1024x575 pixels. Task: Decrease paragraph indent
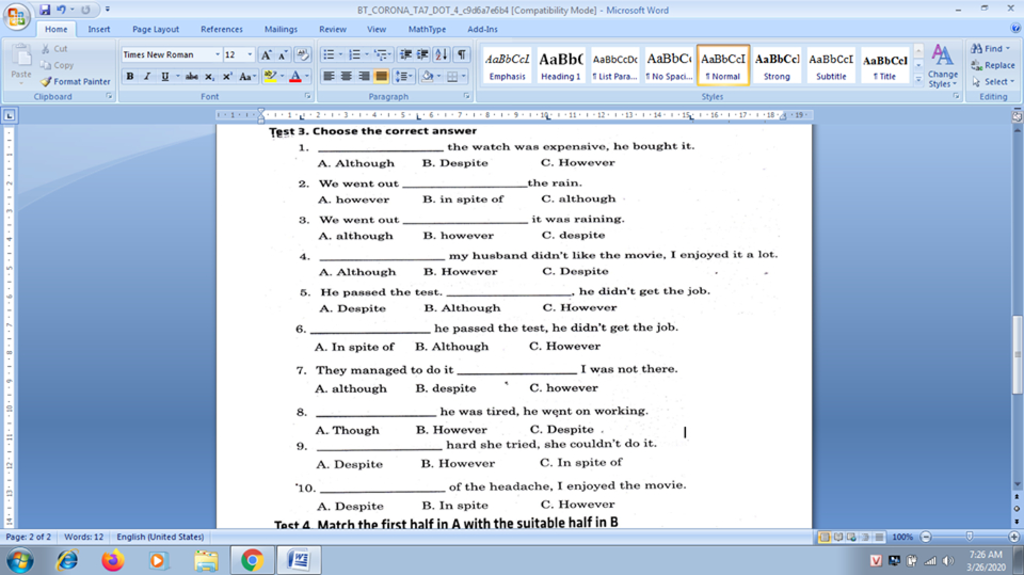coord(406,55)
